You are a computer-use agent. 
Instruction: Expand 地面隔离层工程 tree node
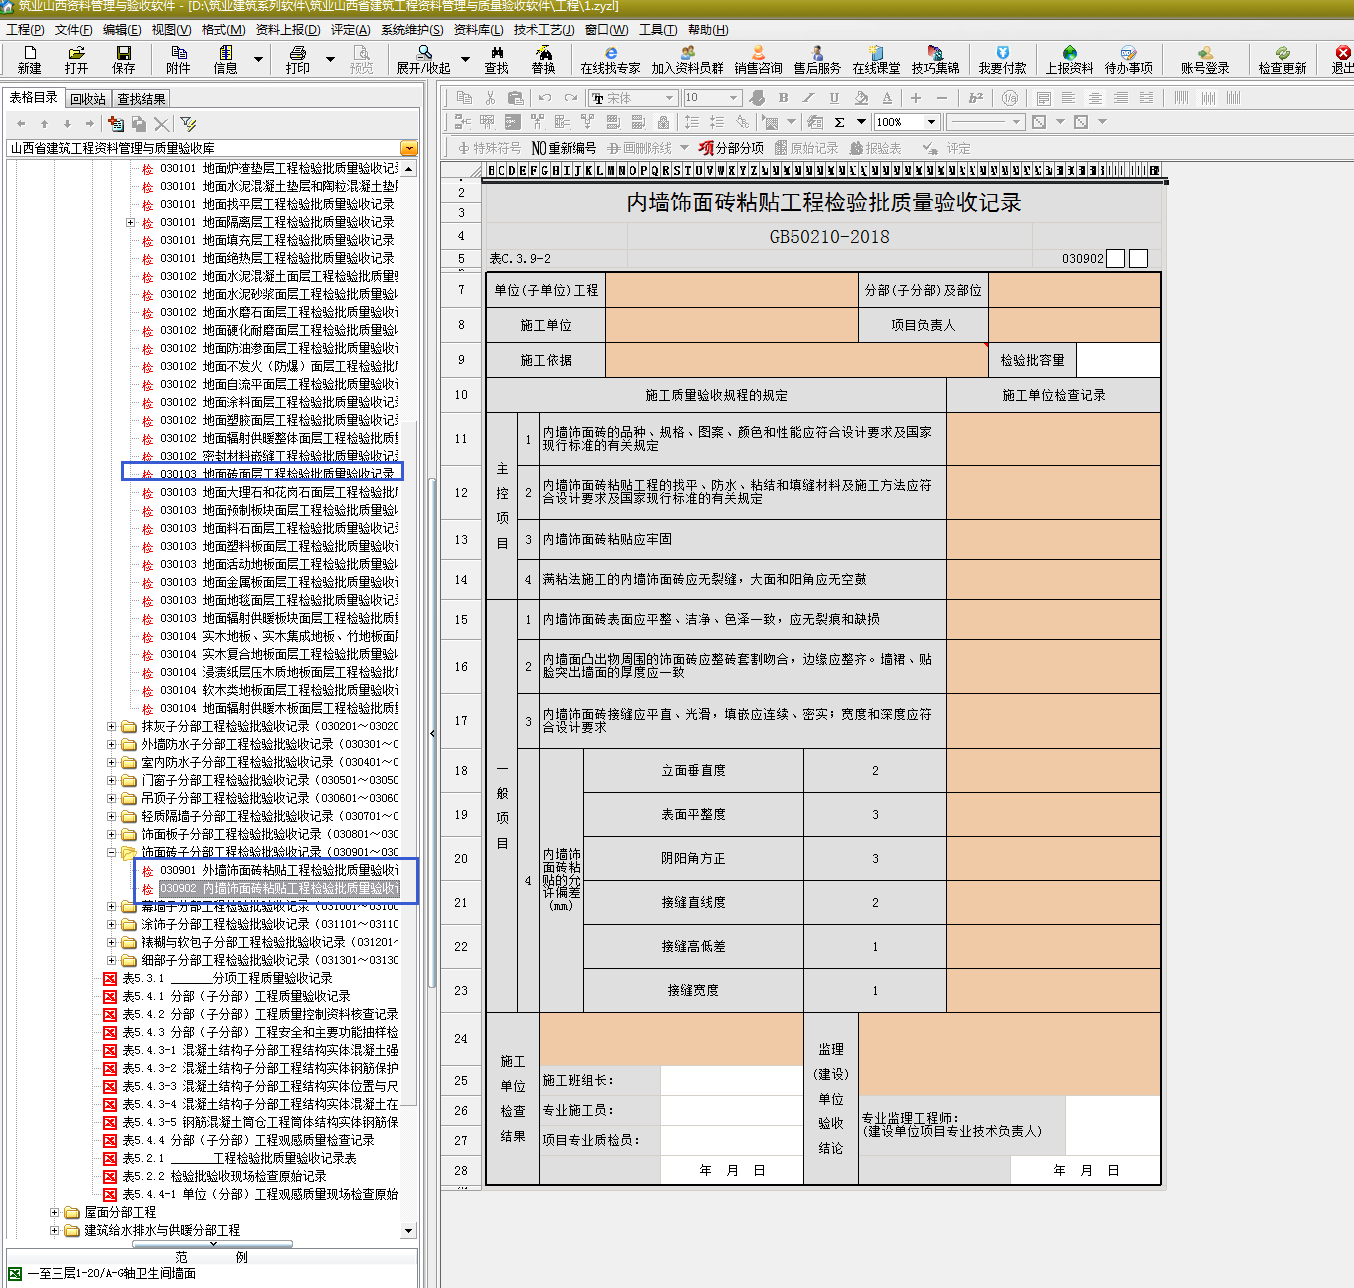(130, 222)
